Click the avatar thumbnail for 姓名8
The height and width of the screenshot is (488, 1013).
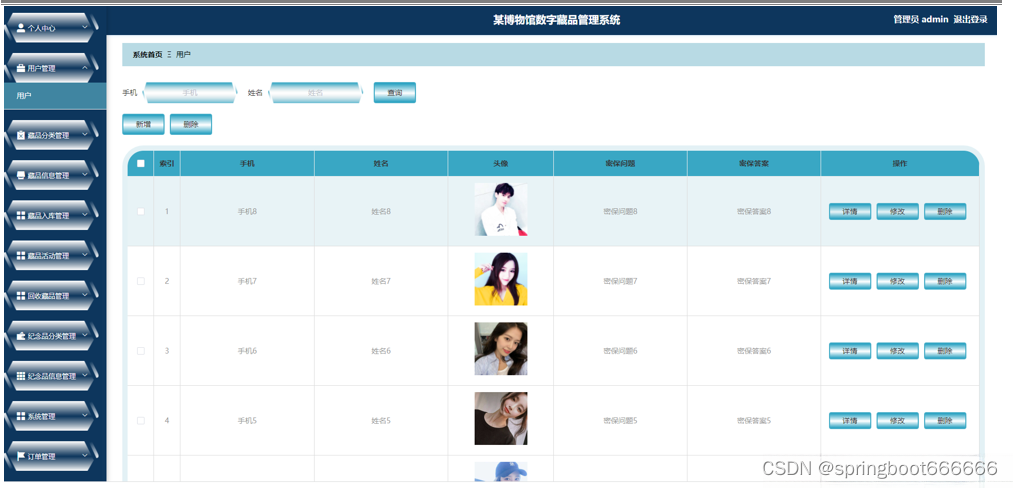point(501,209)
